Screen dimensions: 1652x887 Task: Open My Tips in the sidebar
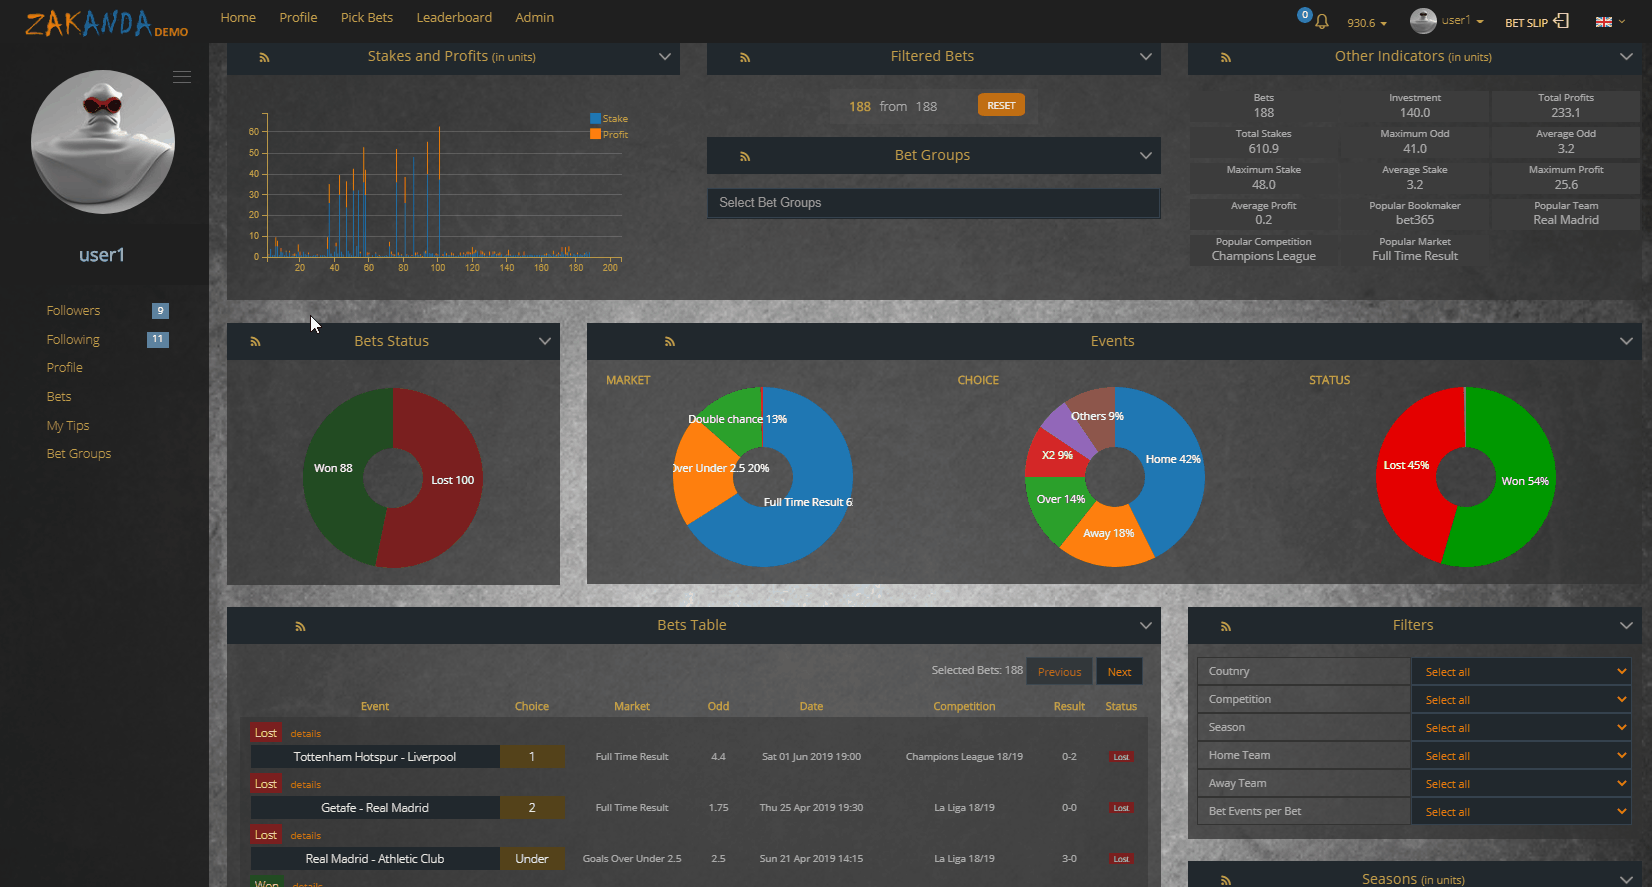[68, 426]
